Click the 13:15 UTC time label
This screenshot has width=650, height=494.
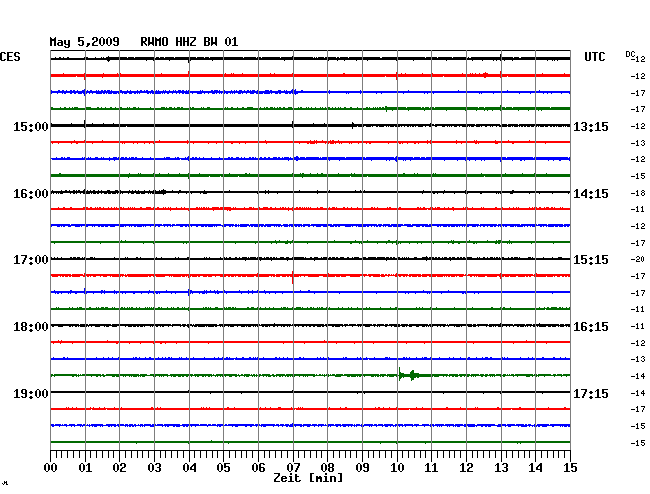591,126
